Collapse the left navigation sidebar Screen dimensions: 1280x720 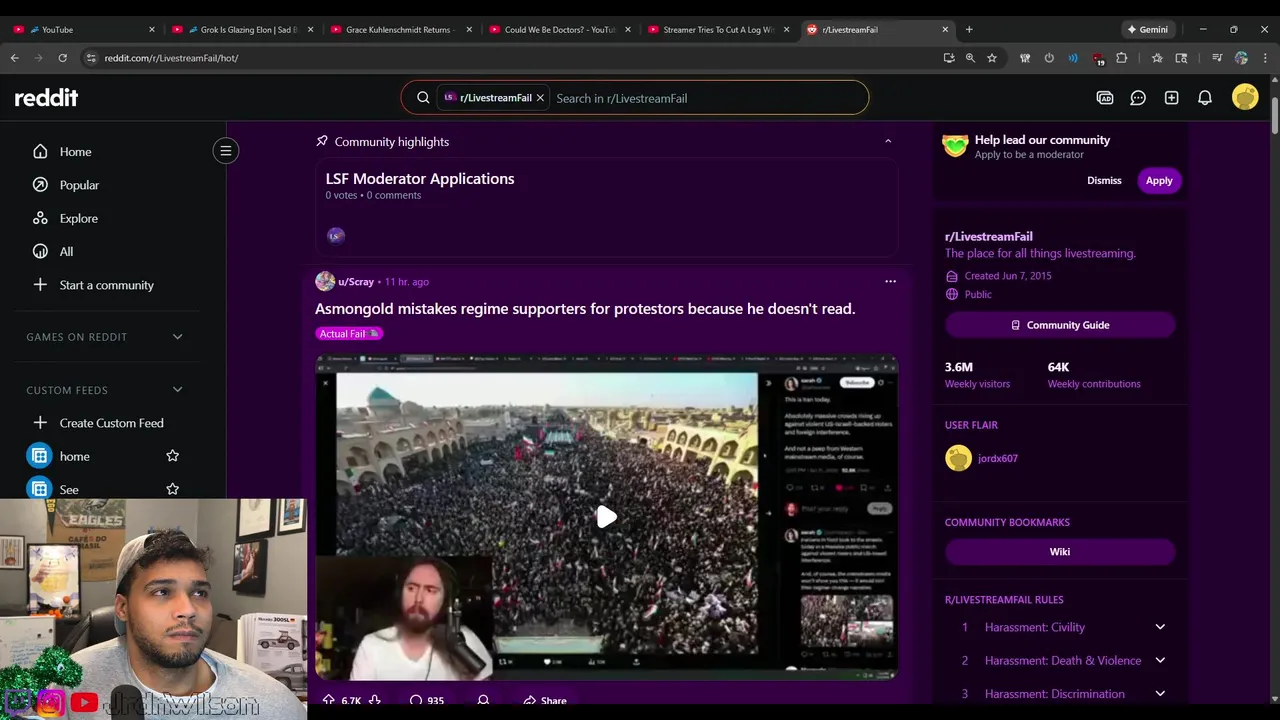coord(226,151)
